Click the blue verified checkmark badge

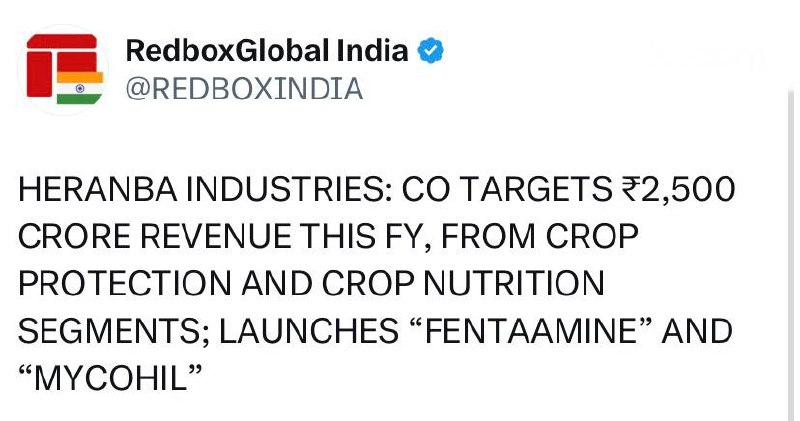tap(430, 51)
